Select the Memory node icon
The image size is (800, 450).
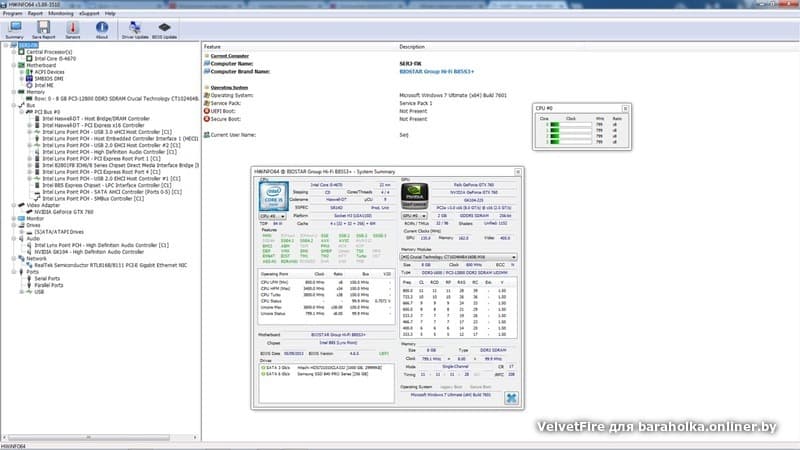click(21, 92)
